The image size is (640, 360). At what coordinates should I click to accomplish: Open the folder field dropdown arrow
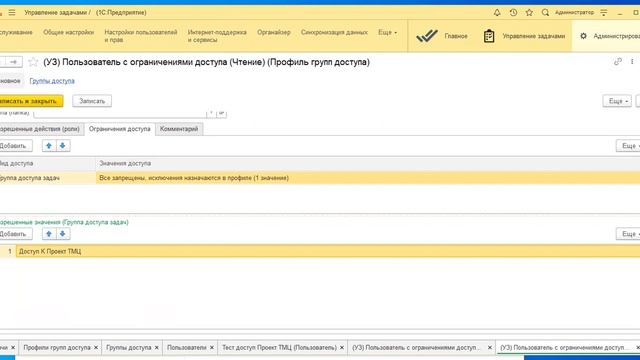point(211,113)
